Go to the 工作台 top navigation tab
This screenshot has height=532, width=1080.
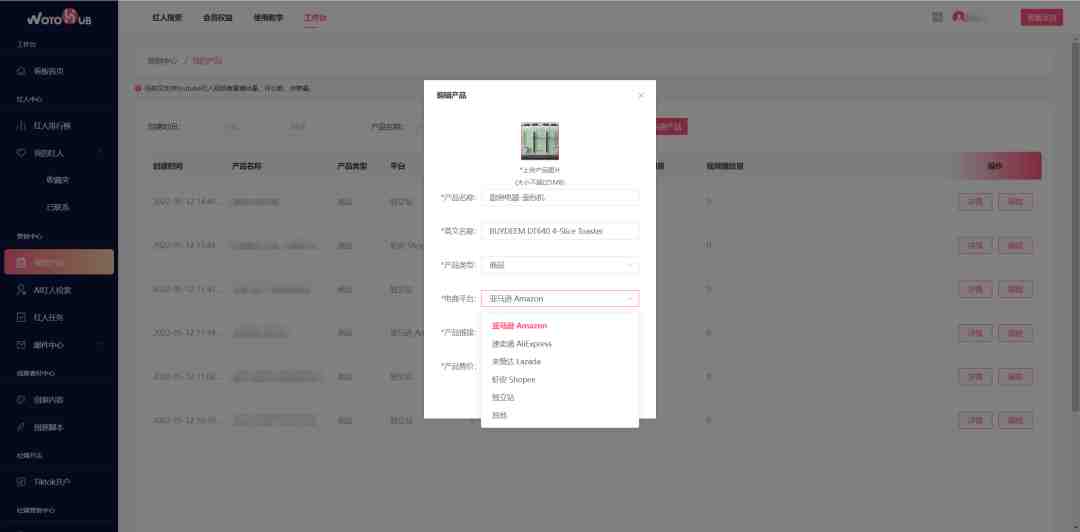(x=315, y=18)
